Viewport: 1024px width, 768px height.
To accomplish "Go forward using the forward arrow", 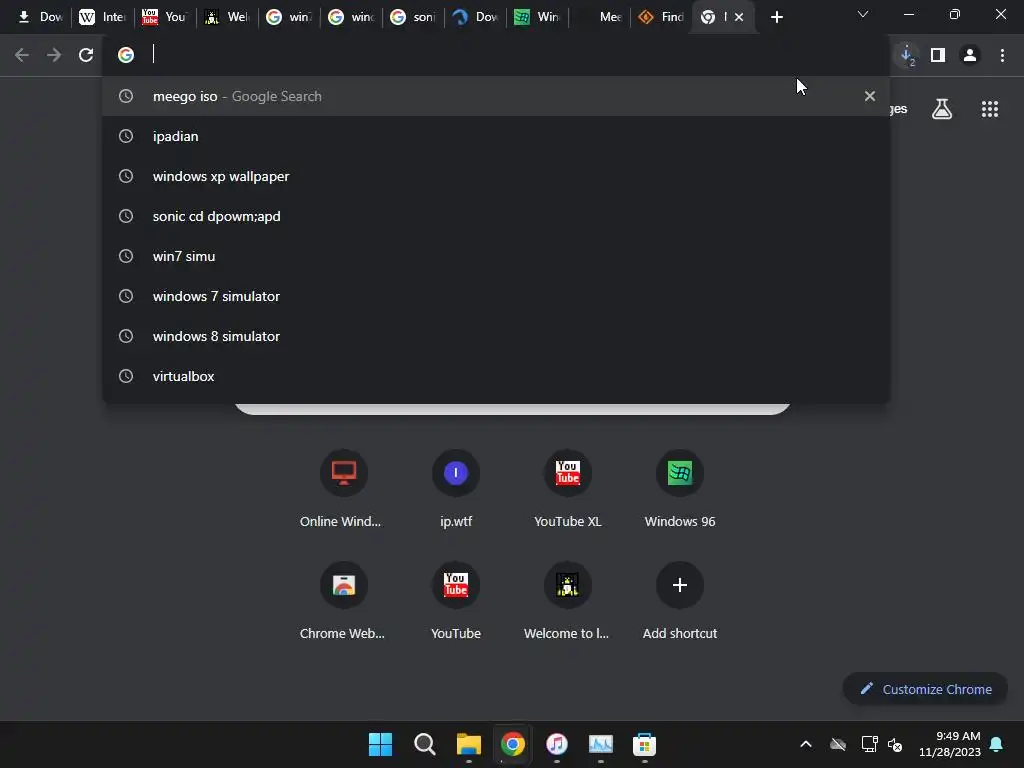I will pyautogui.click(x=54, y=55).
